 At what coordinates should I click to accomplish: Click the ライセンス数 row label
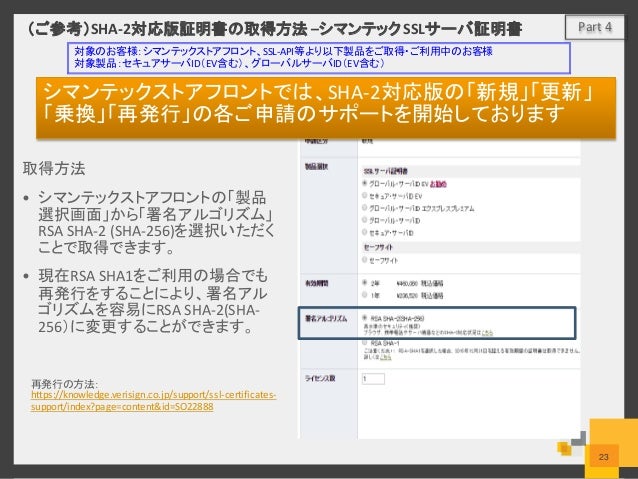pos(320,378)
